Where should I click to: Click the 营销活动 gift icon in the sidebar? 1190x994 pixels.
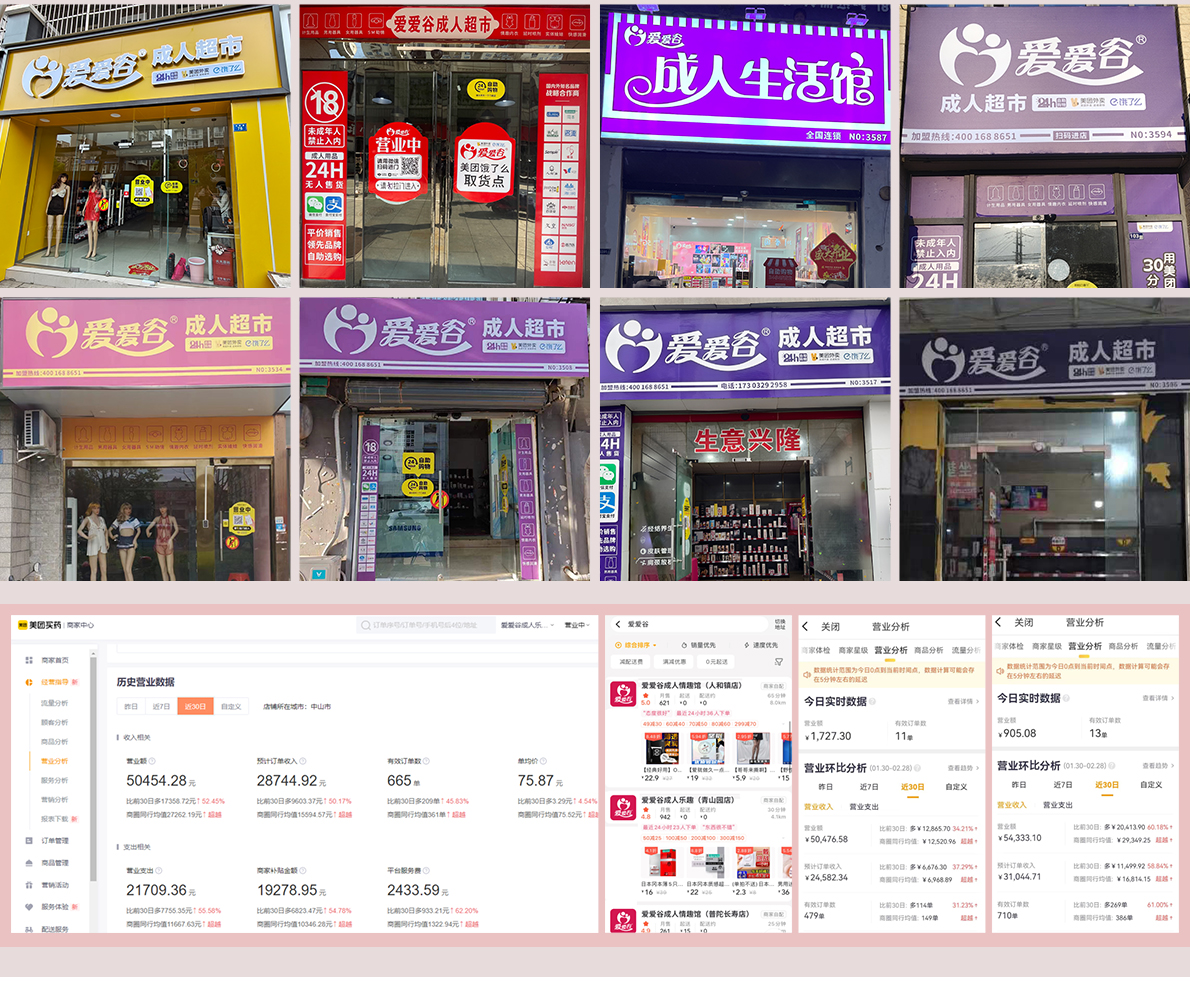(29, 885)
